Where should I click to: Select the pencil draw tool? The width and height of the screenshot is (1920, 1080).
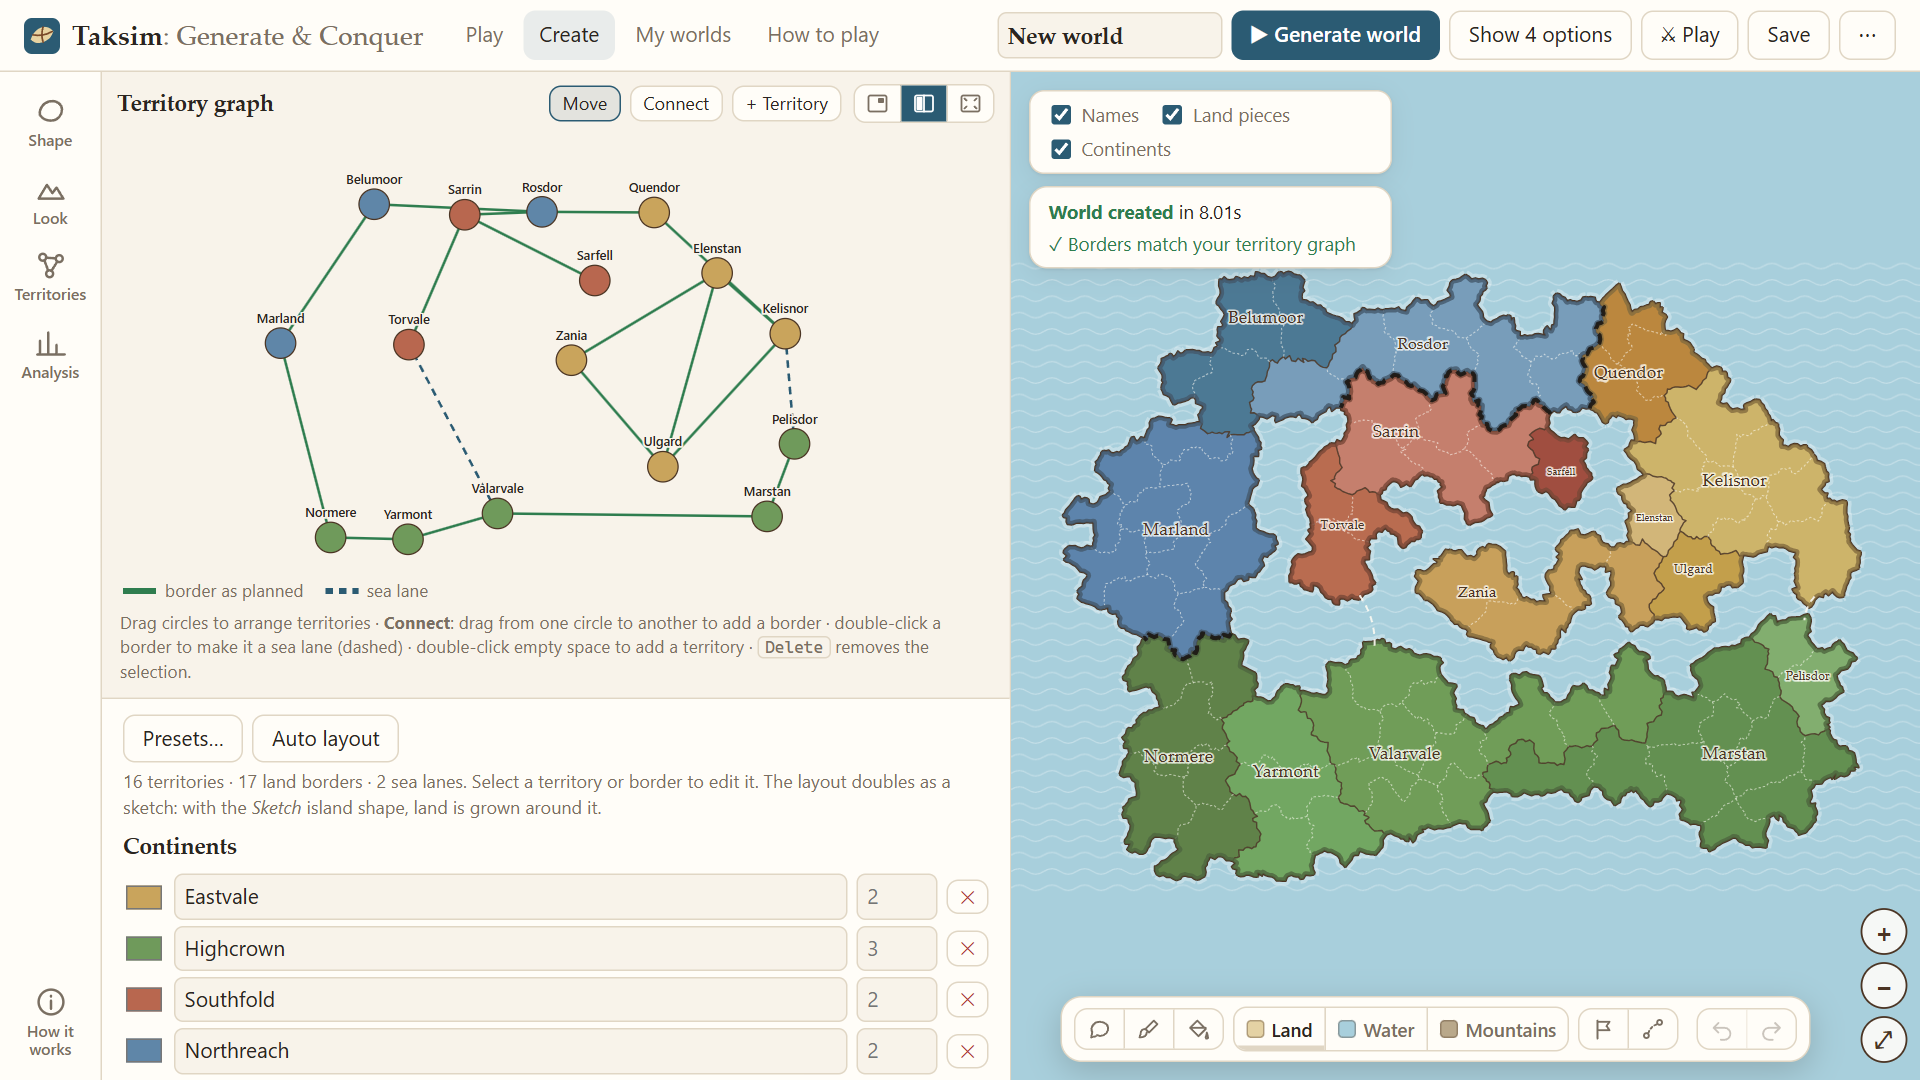(1148, 1030)
